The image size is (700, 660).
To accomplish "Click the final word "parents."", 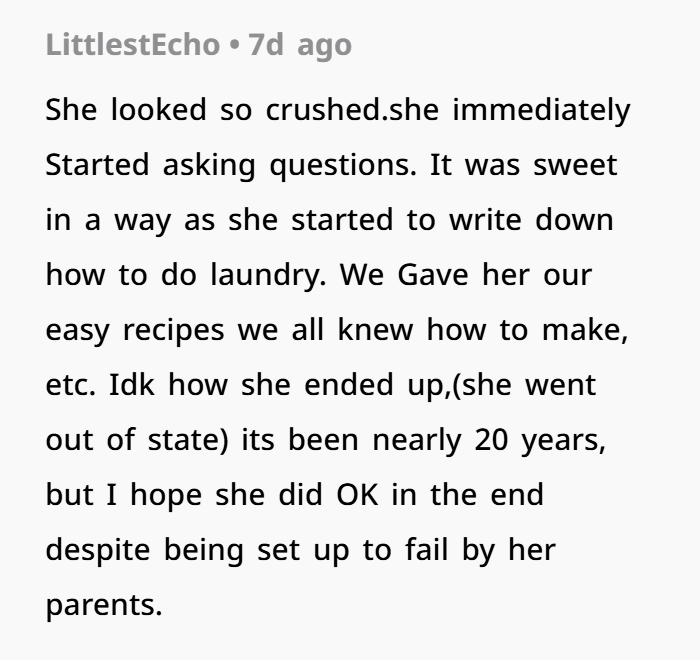I will pyautogui.click(x=103, y=606).
